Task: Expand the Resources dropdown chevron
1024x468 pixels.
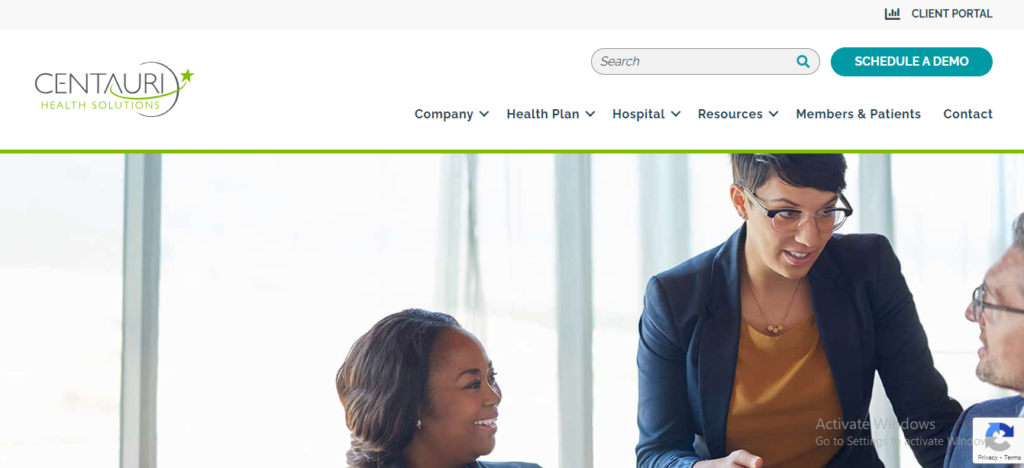Action: 773,114
